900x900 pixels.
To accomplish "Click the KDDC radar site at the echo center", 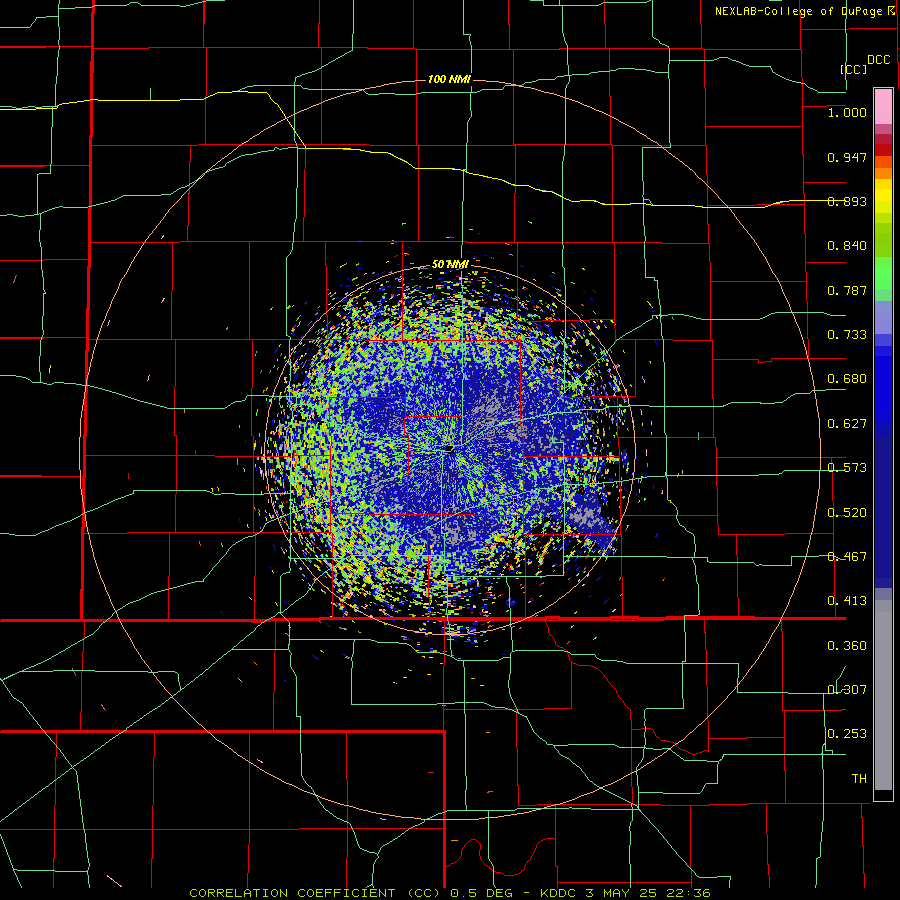I will (449, 449).
